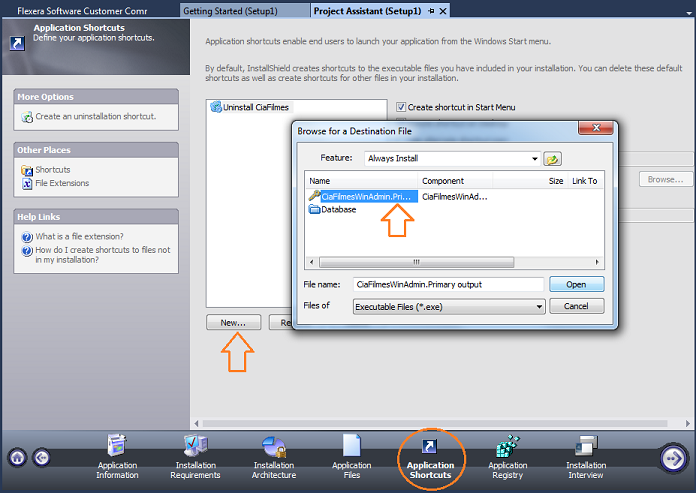Viewport: 696px width, 493px height.
Task: Open Installation Interview step icon
Action: (x=586, y=446)
